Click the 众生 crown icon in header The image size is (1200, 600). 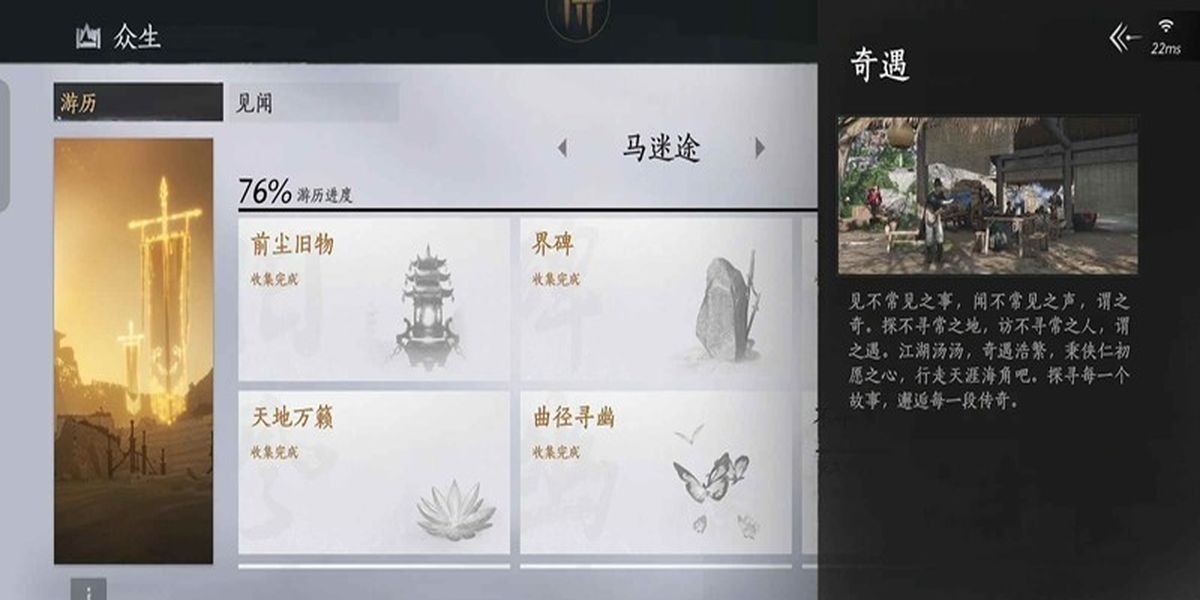pyautogui.click(x=88, y=37)
